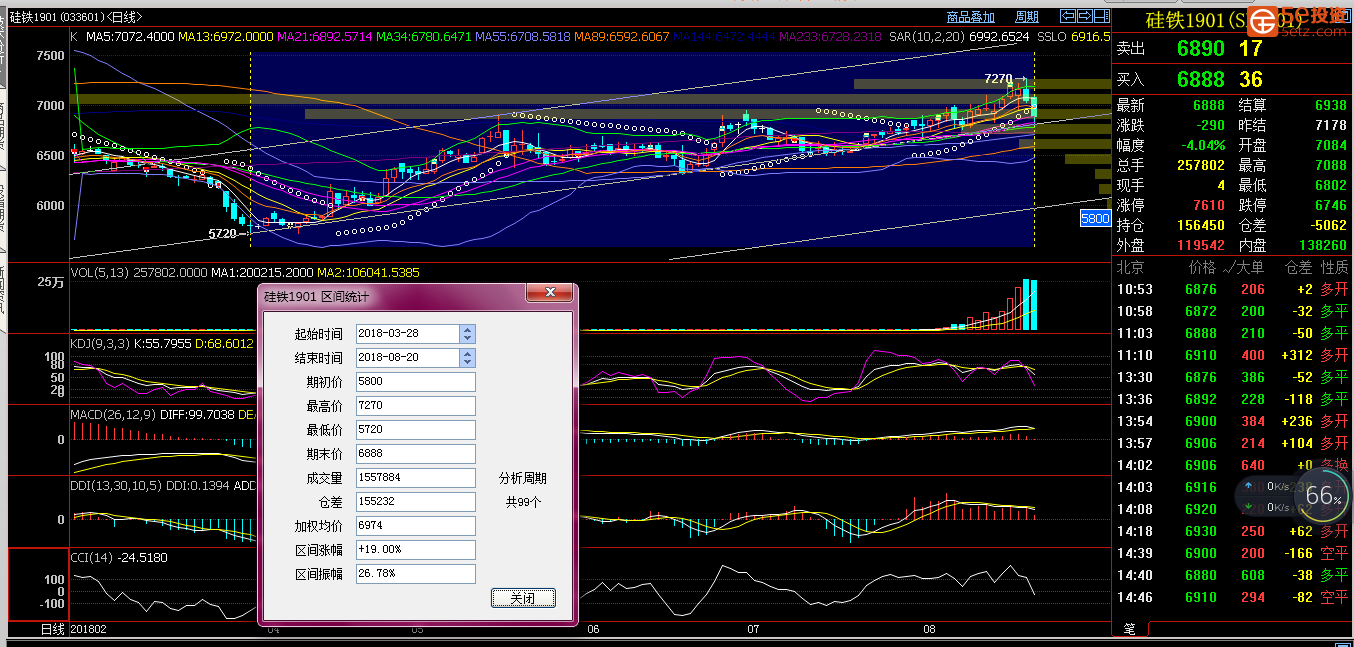Close the 区间统计 dialog with X
The image size is (1354, 647).
point(549,294)
